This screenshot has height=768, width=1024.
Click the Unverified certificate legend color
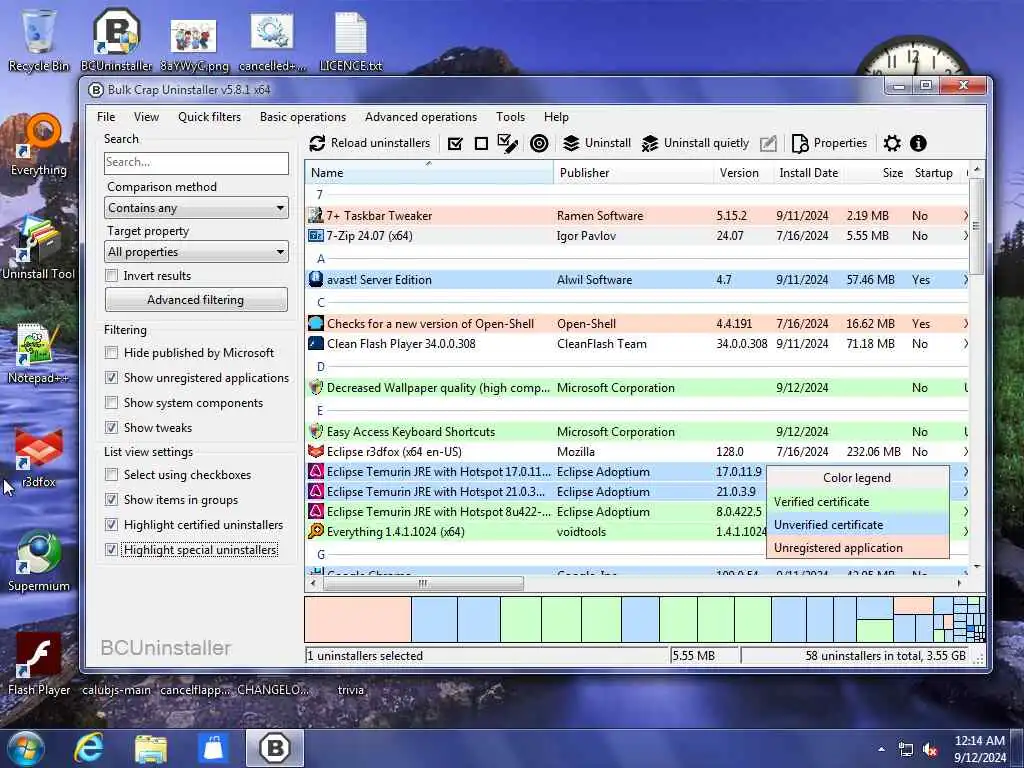pos(857,524)
